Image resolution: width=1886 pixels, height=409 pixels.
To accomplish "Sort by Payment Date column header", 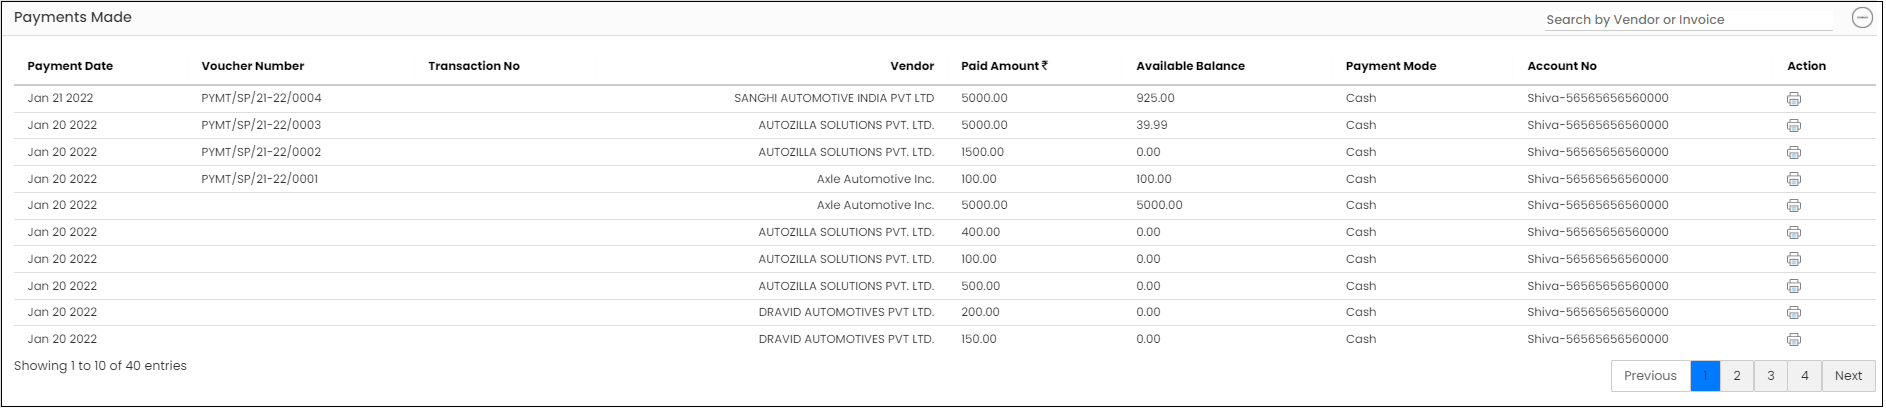I will pos(70,66).
